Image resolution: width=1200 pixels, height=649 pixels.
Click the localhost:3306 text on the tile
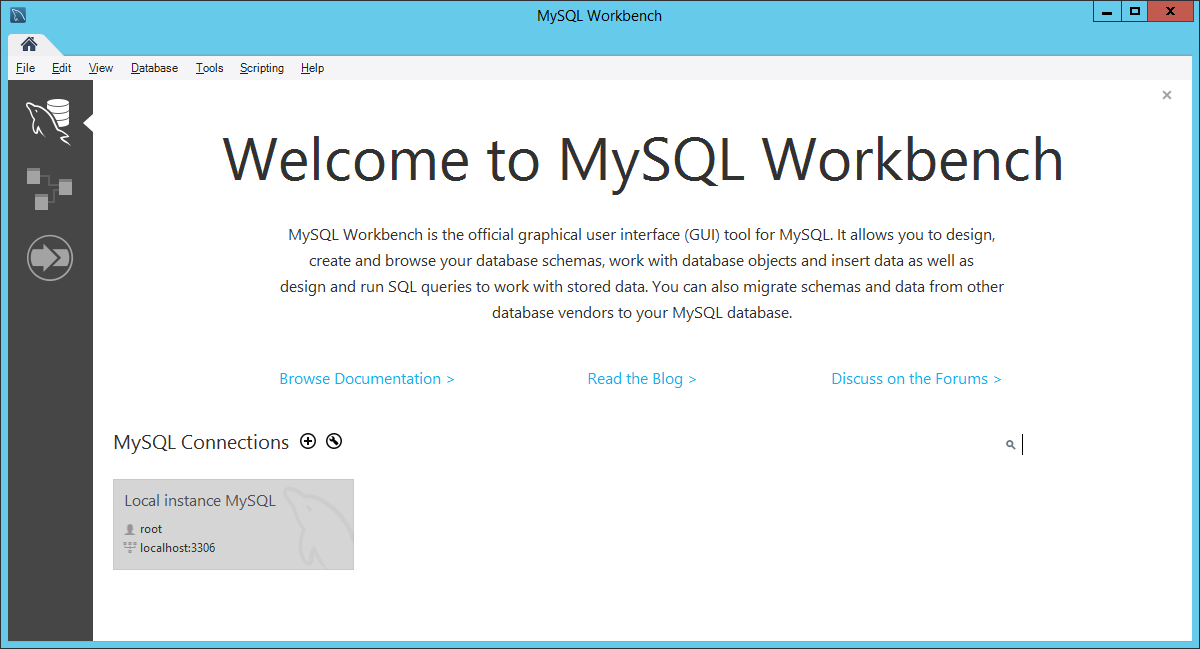pos(177,548)
